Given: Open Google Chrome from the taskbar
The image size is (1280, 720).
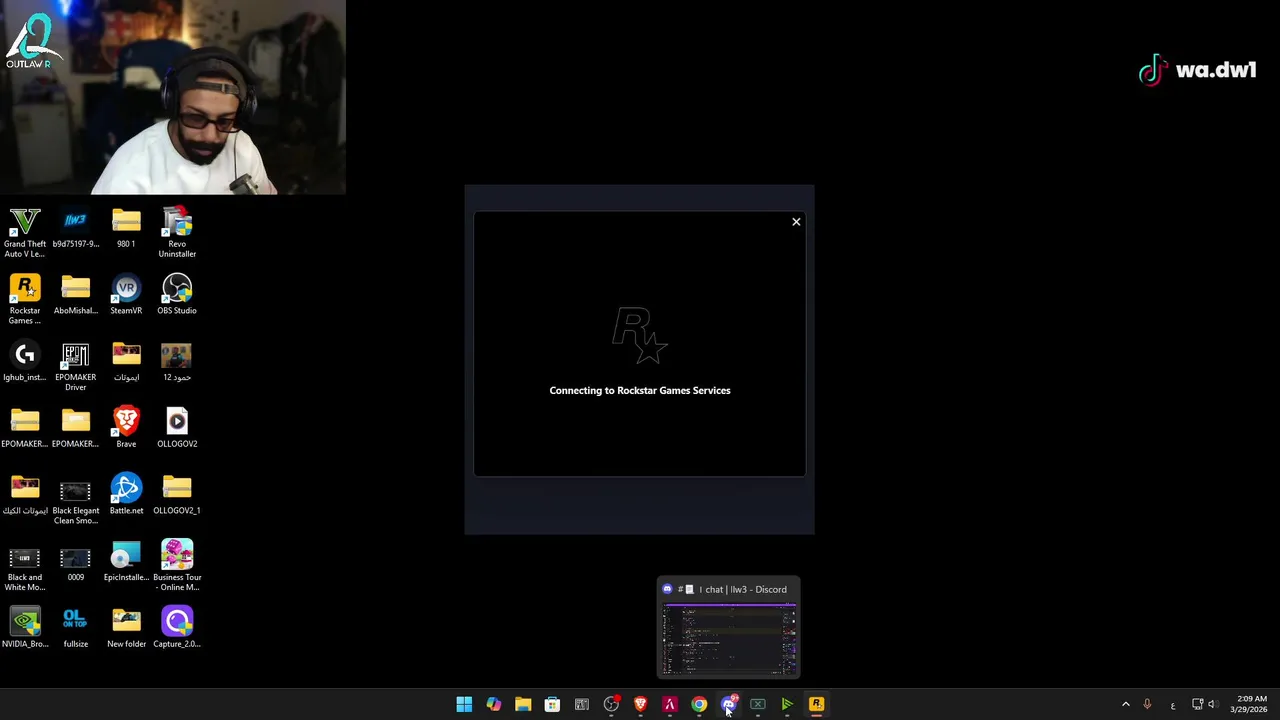Looking at the screenshot, I should point(699,704).
